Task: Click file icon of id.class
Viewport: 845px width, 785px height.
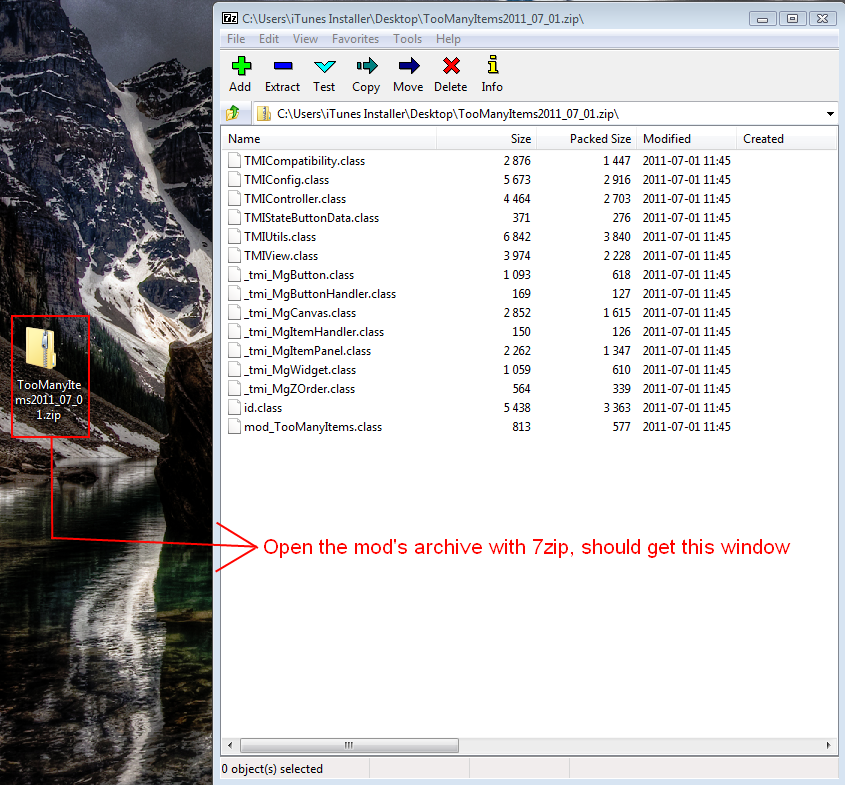Action: 234,408
